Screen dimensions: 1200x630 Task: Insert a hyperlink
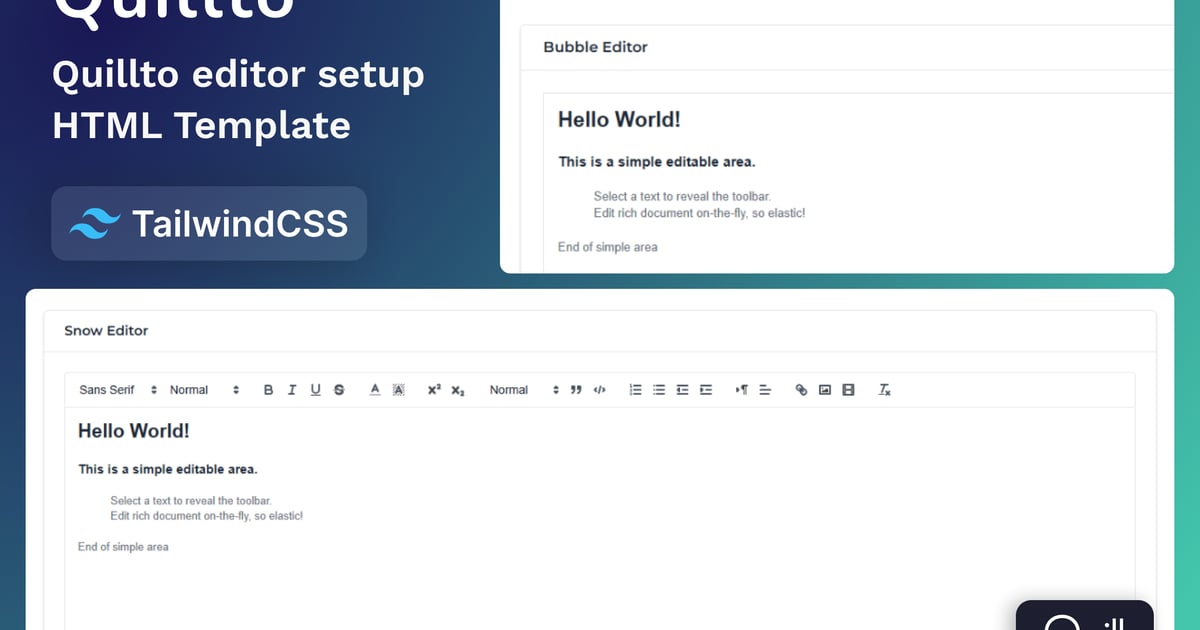[x=801, y=390]
